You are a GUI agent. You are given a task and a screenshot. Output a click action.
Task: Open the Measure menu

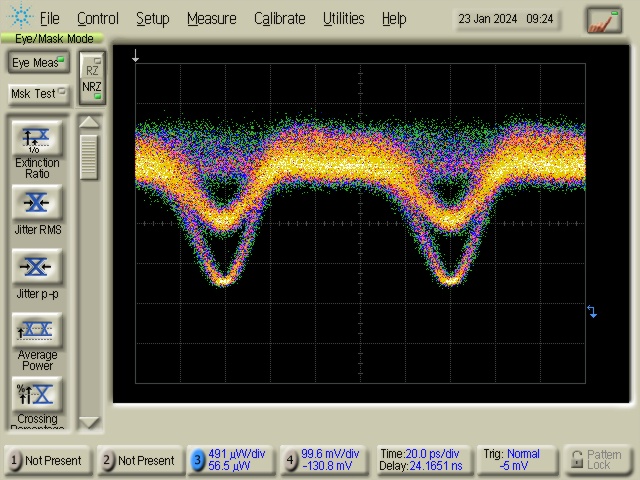211,18
